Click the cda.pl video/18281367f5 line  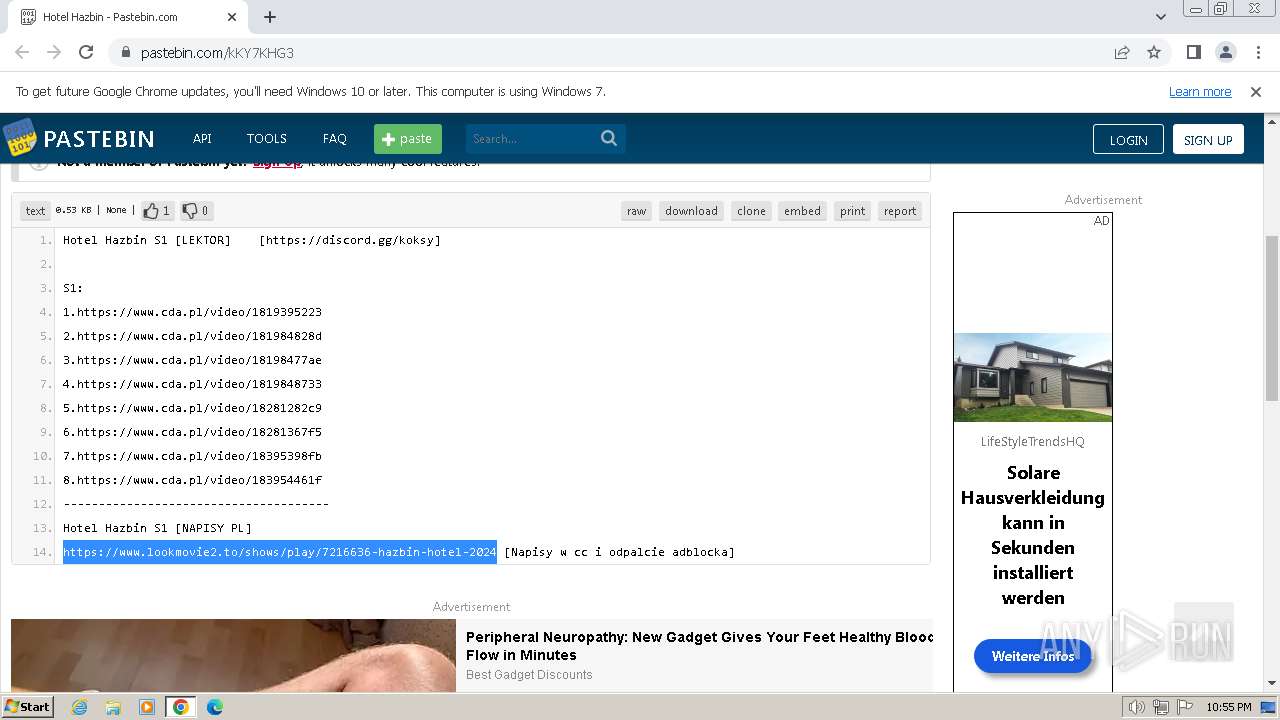point(192,432)
